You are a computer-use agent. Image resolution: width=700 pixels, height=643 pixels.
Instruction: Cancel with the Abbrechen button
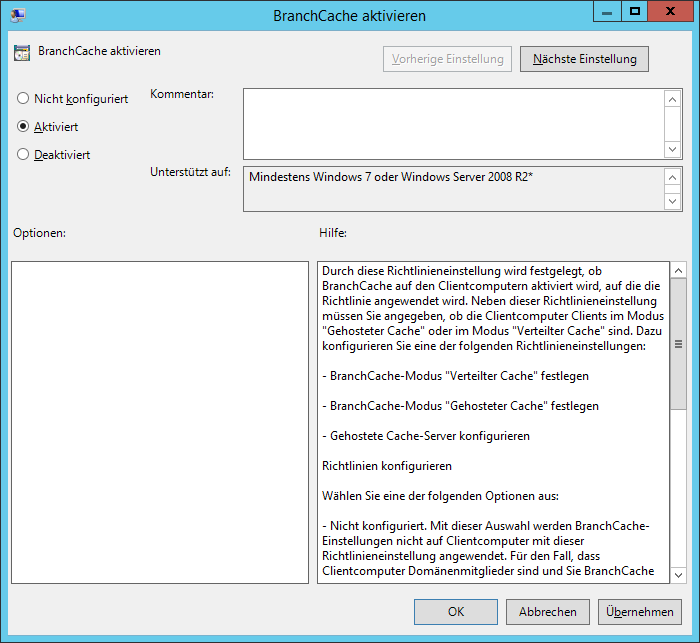click(548, 612)
